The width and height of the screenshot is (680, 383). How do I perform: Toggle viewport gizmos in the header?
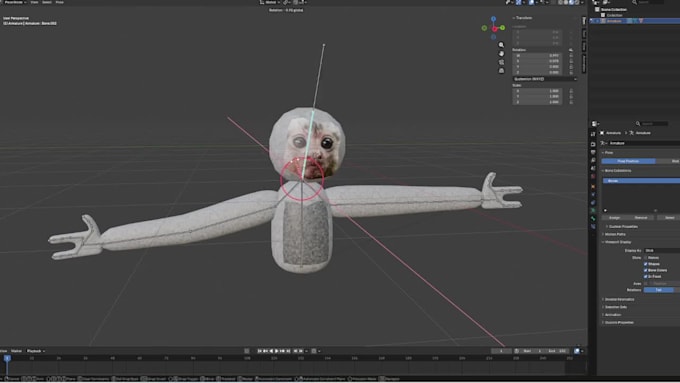pos(519,2)
